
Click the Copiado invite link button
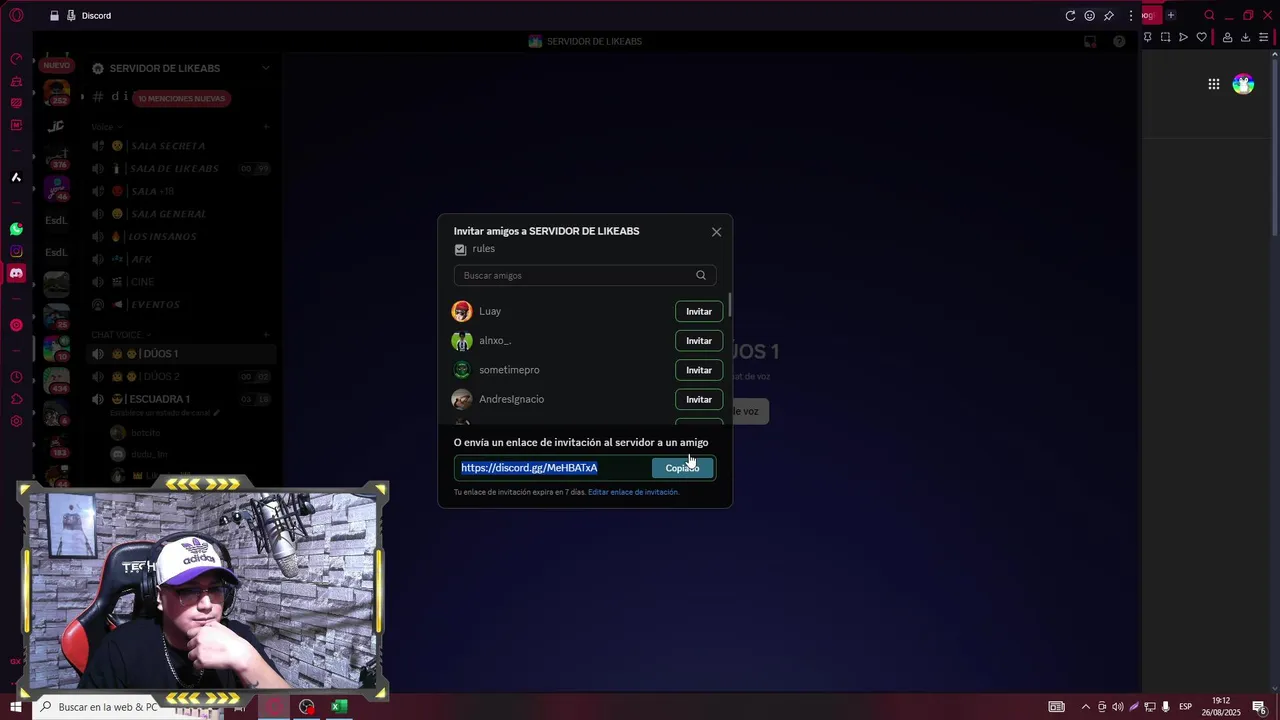click(x=682, y=468)
